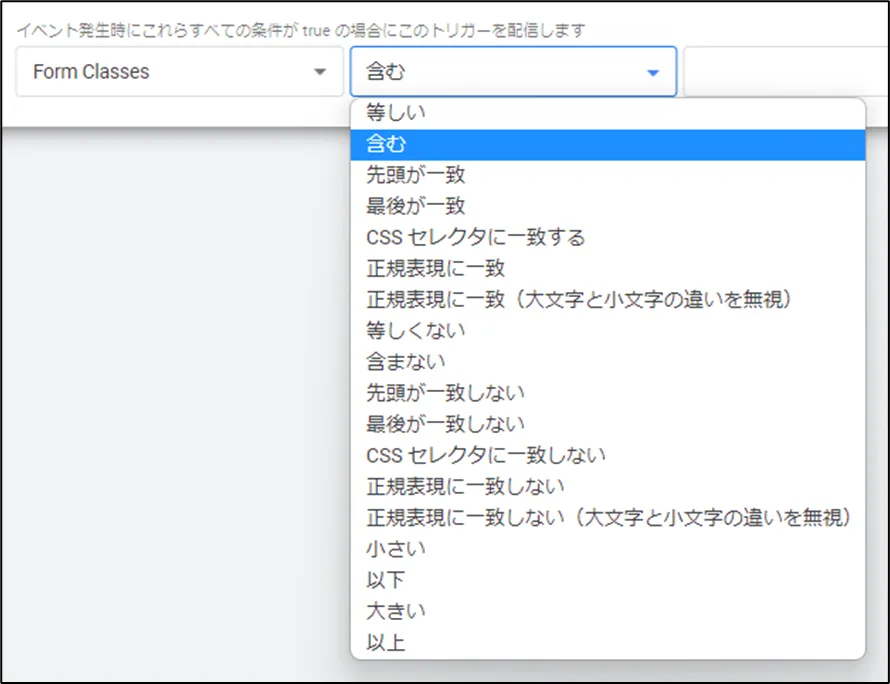Open the Form Classes variable dropdown
The width and height of the screenshot is (890, 684).
[179, 72]
